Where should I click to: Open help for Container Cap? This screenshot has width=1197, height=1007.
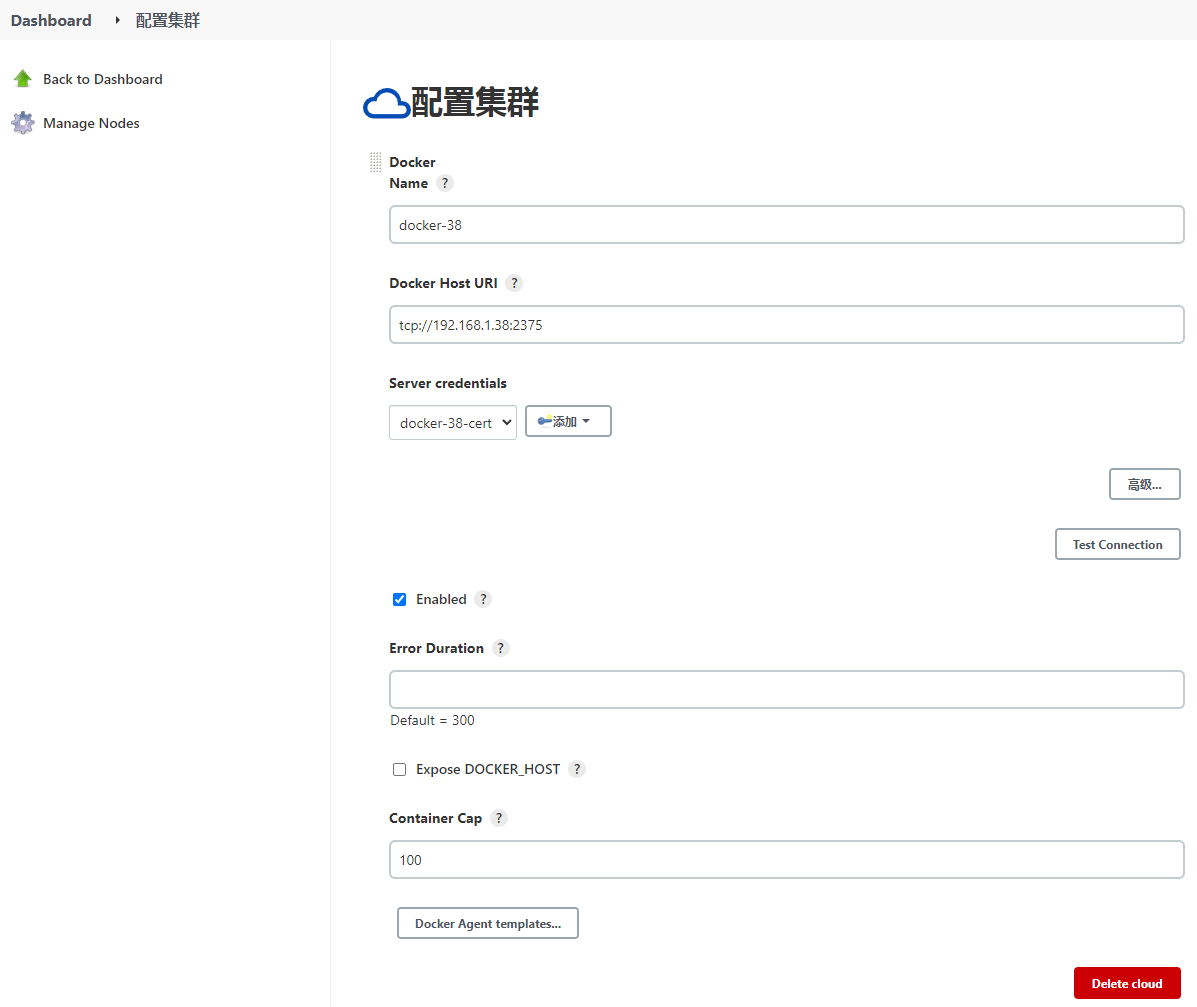point(499,818)
